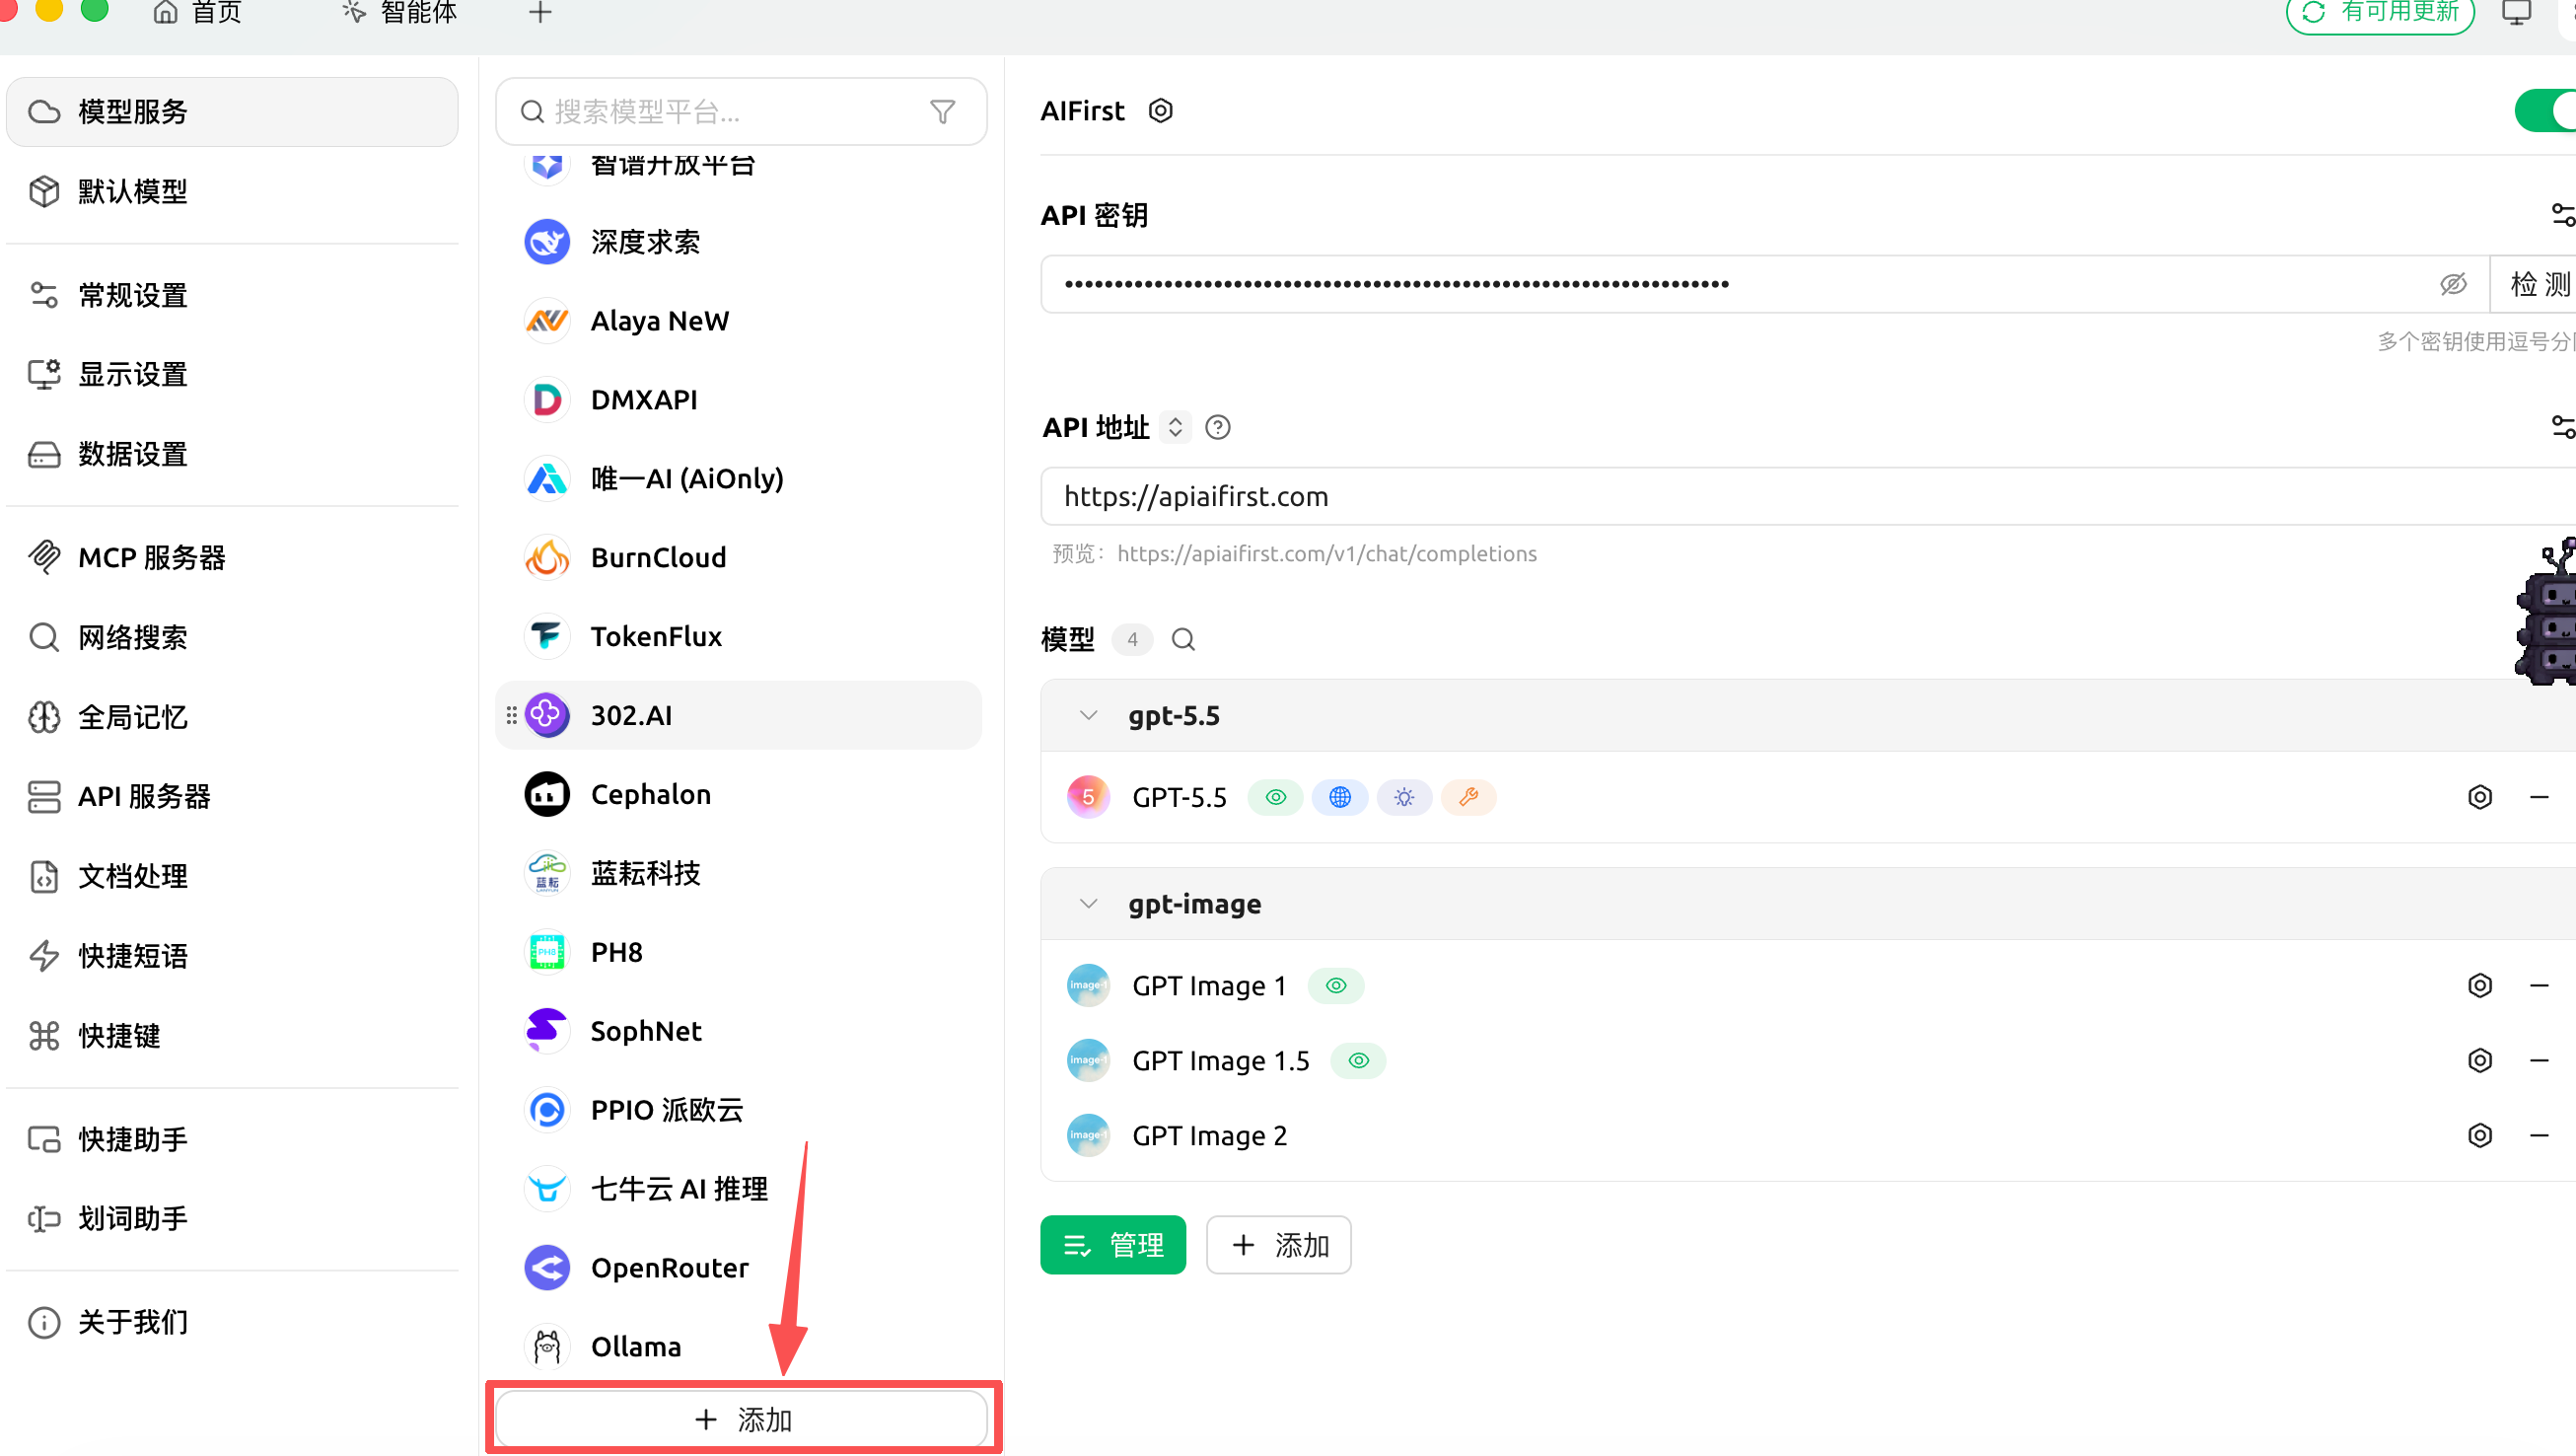Open the AIFirst provider settings gear icon

click(x=1160, y=111)
